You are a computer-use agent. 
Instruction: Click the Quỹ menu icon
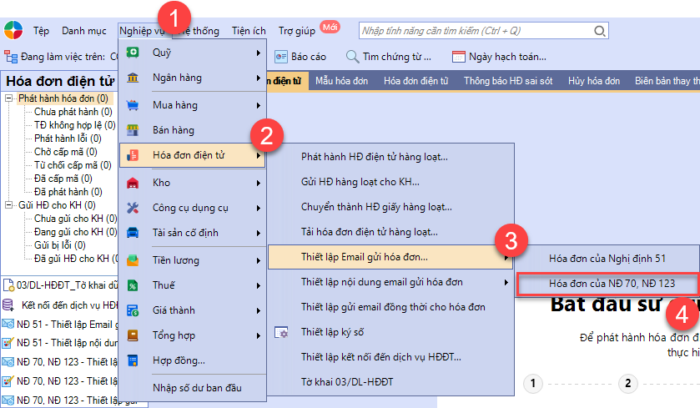(133, 52)
